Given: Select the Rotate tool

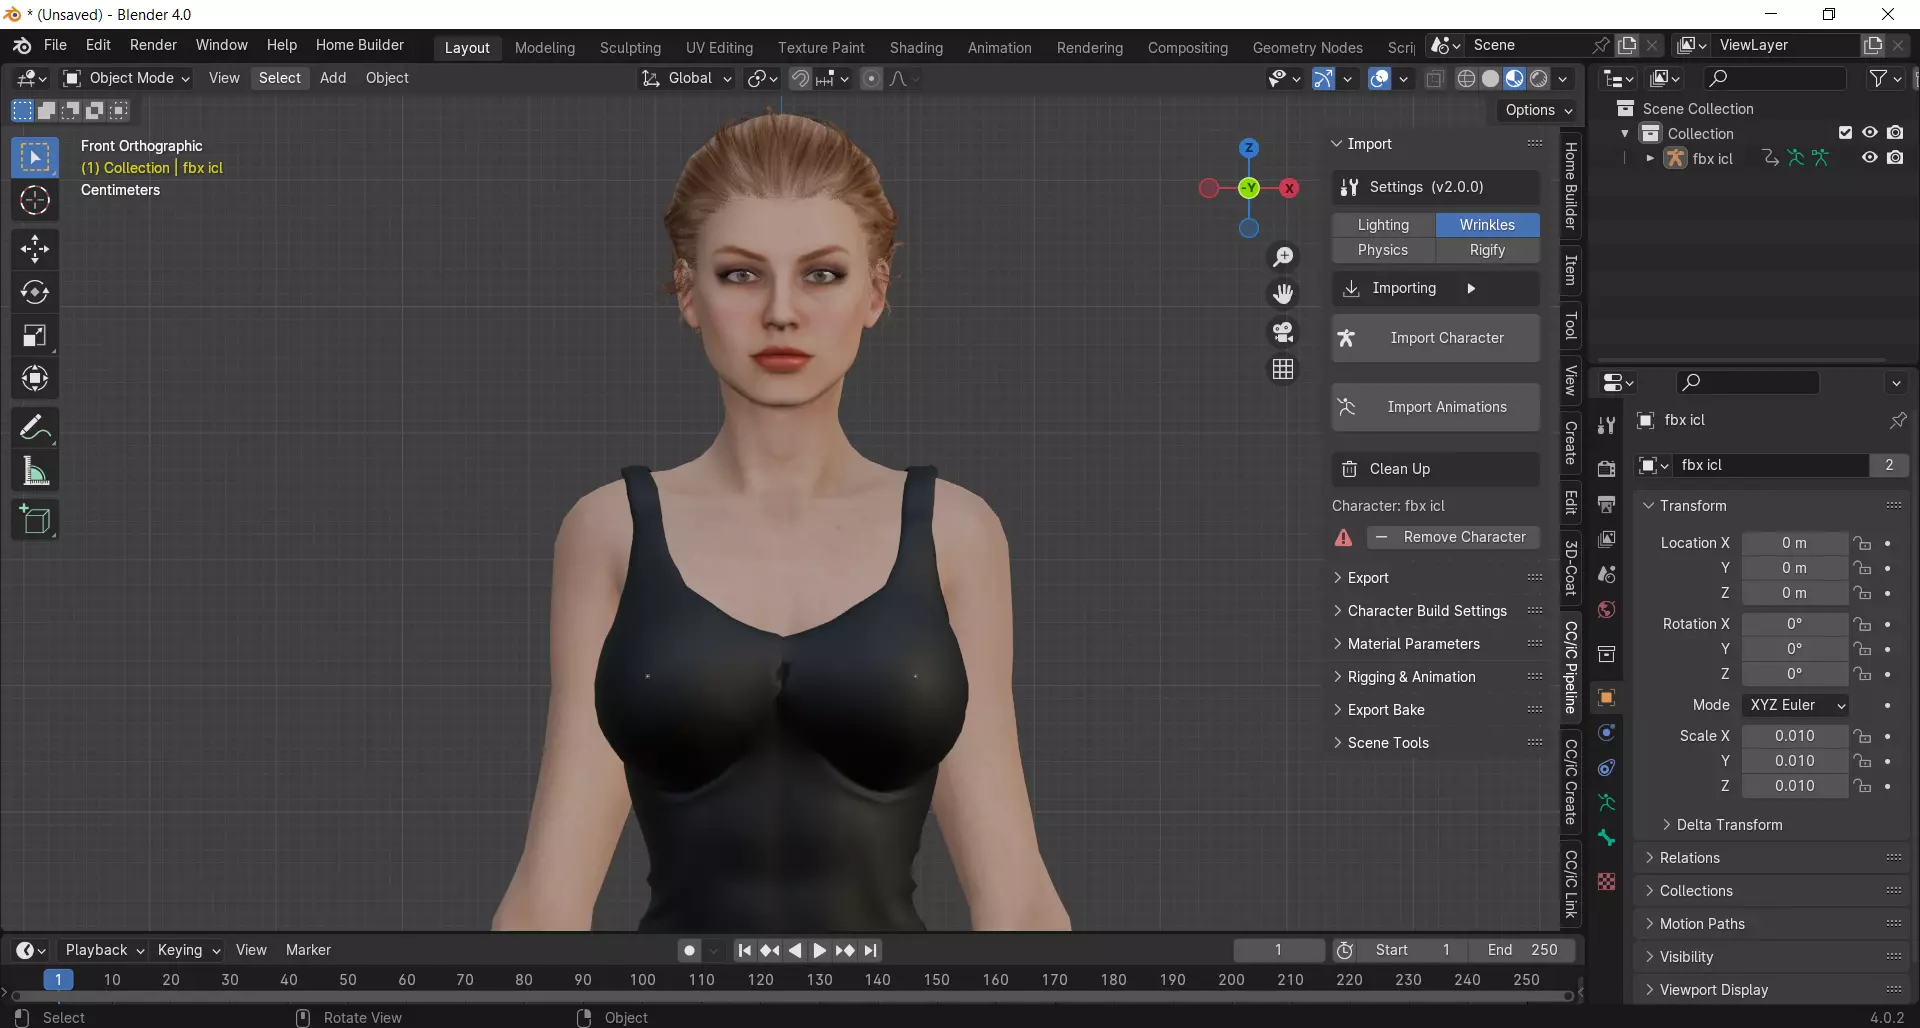Looking at the screenshot, I should click(x=35, y=292).
